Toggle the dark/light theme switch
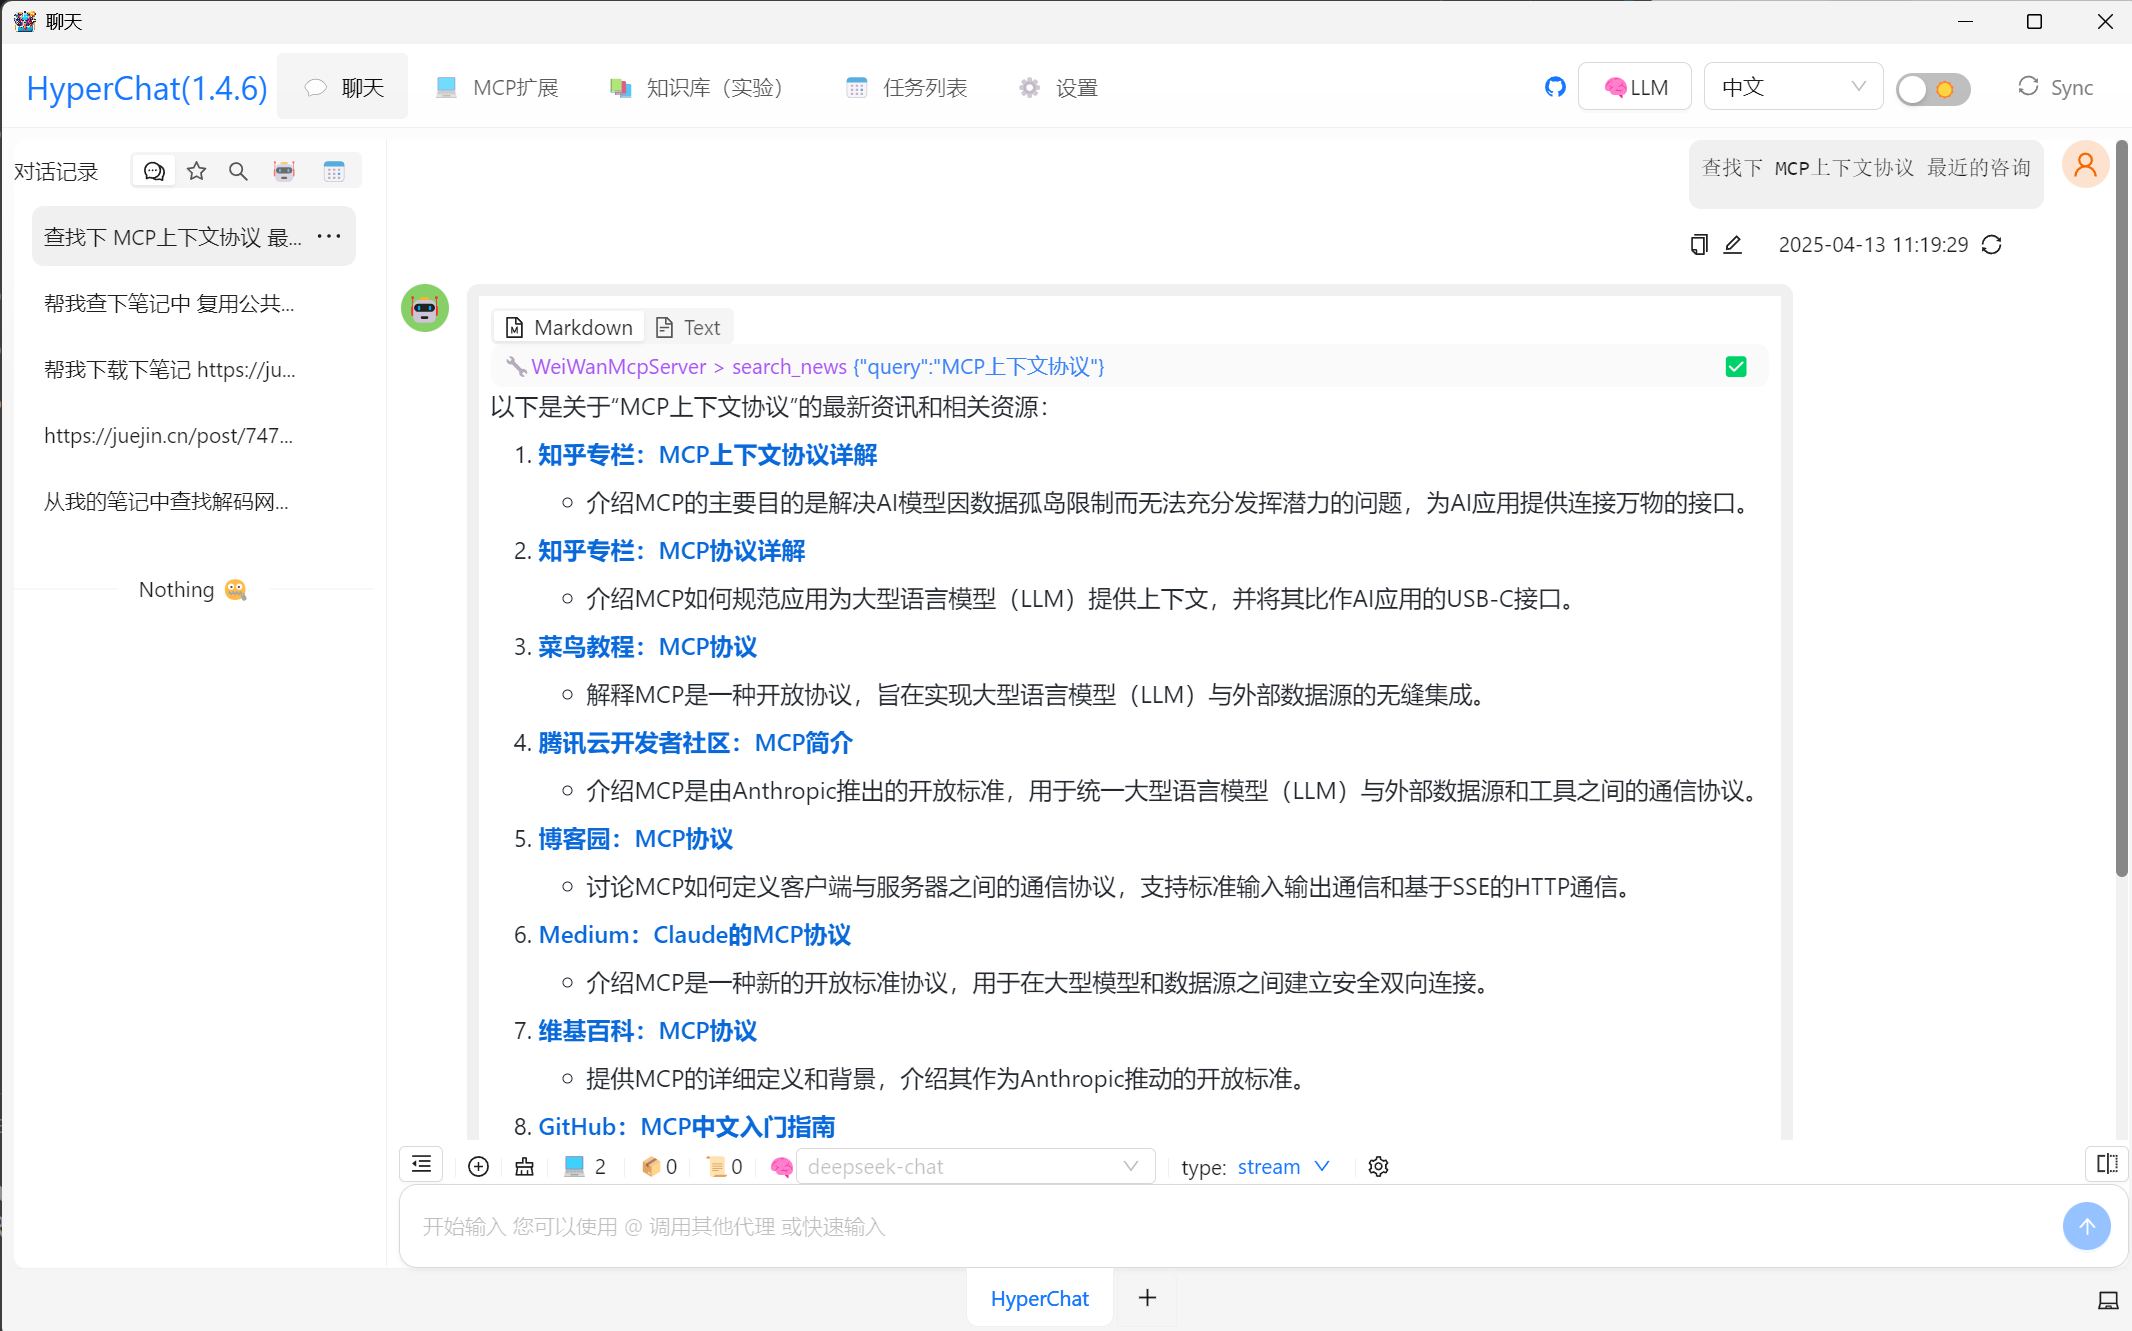Viewport: 2132px width, 1331px height. tap(1933, 89)
